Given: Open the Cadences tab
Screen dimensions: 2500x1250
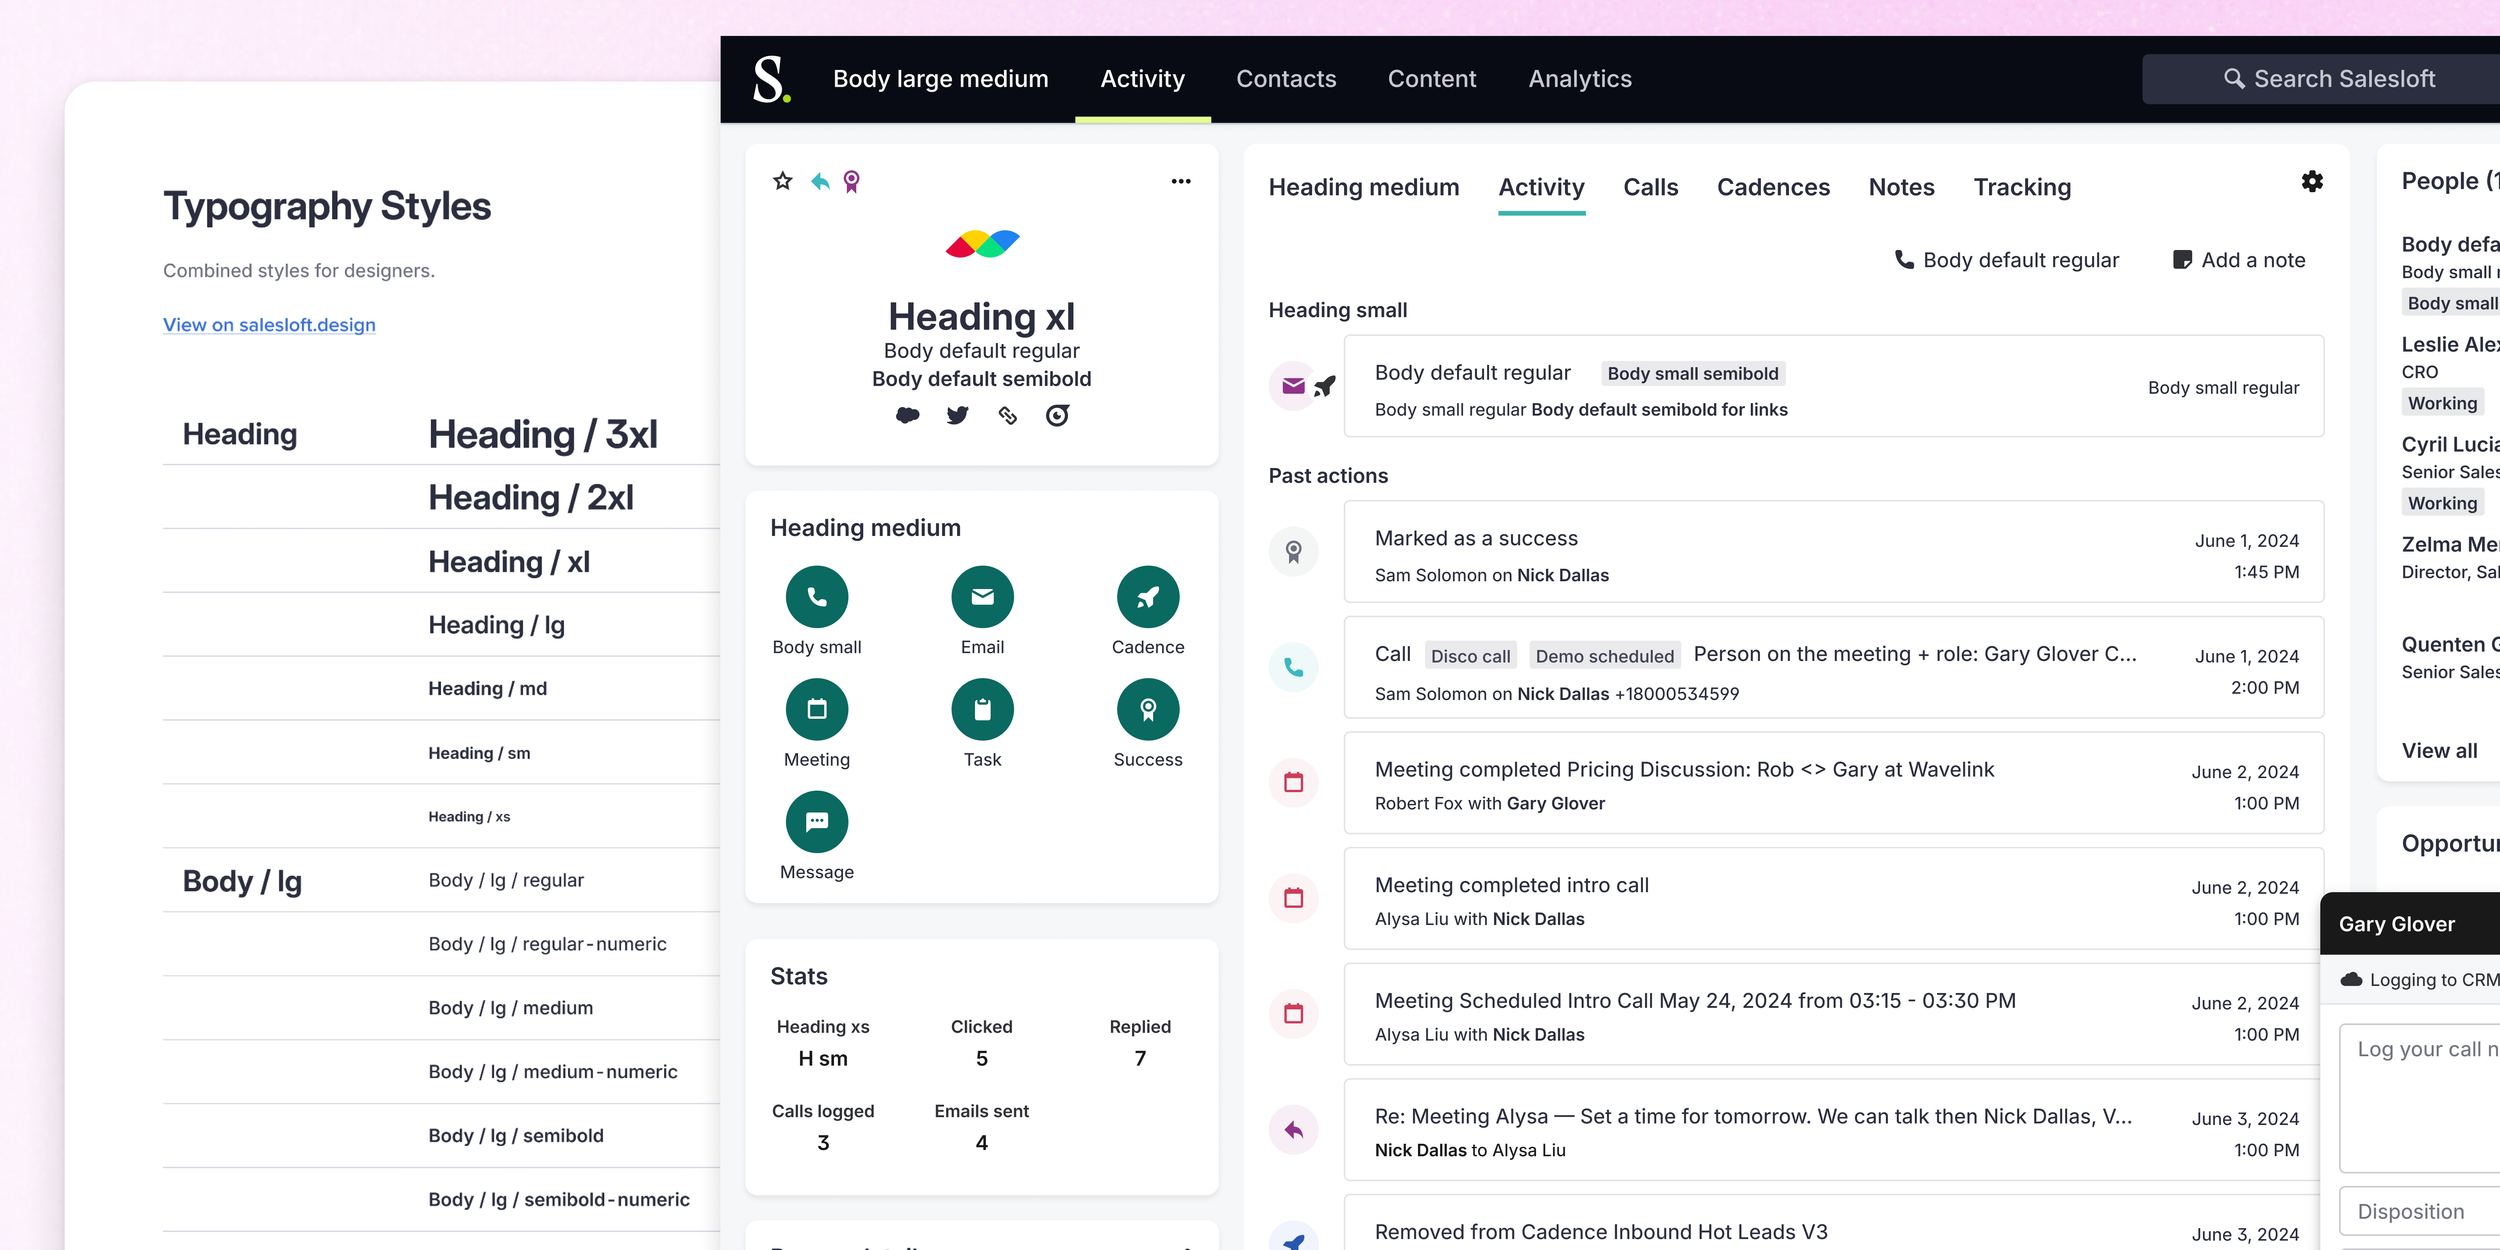Looking at the screenshot, I should 1772,187.
